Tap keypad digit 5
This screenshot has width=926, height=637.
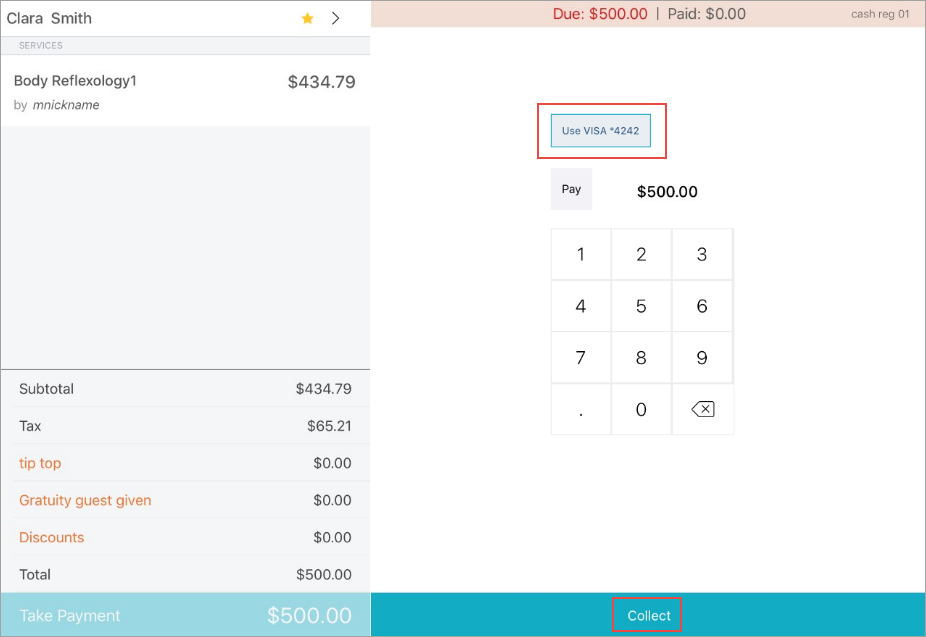point(641,306)
